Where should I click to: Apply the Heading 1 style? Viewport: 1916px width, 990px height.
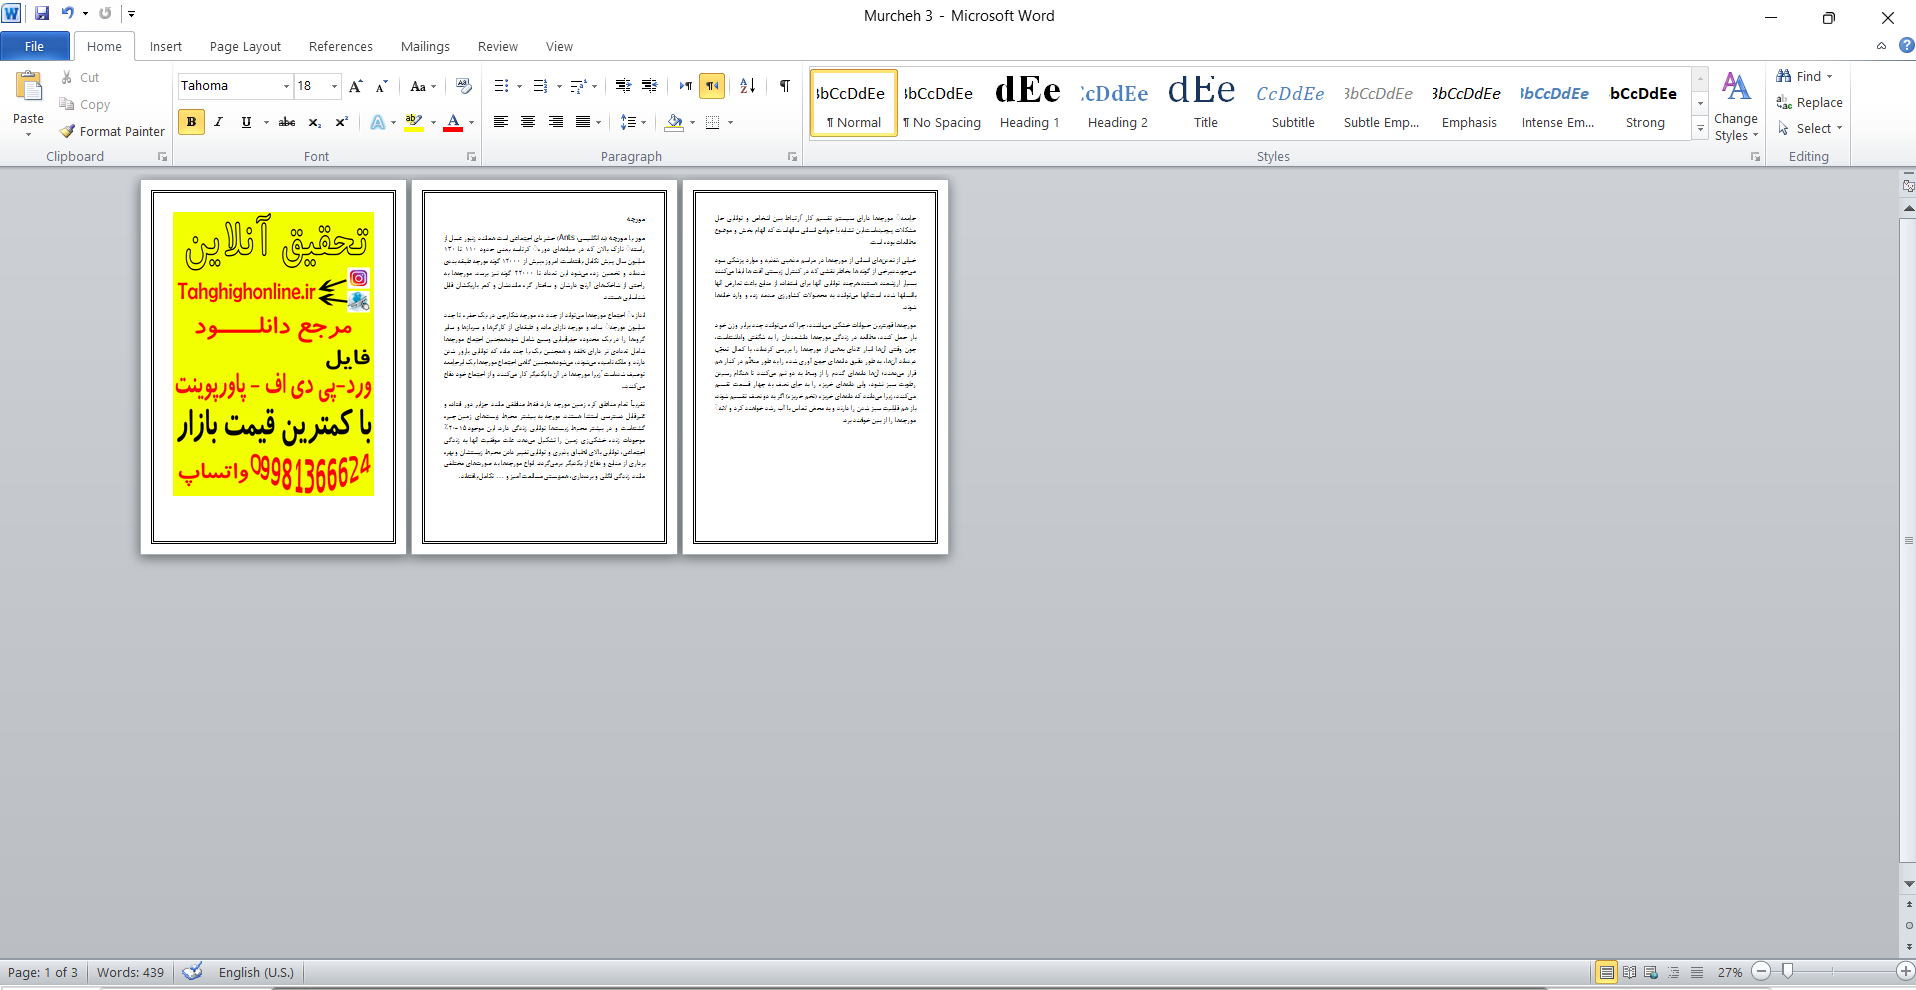(x=1029, y=103)
